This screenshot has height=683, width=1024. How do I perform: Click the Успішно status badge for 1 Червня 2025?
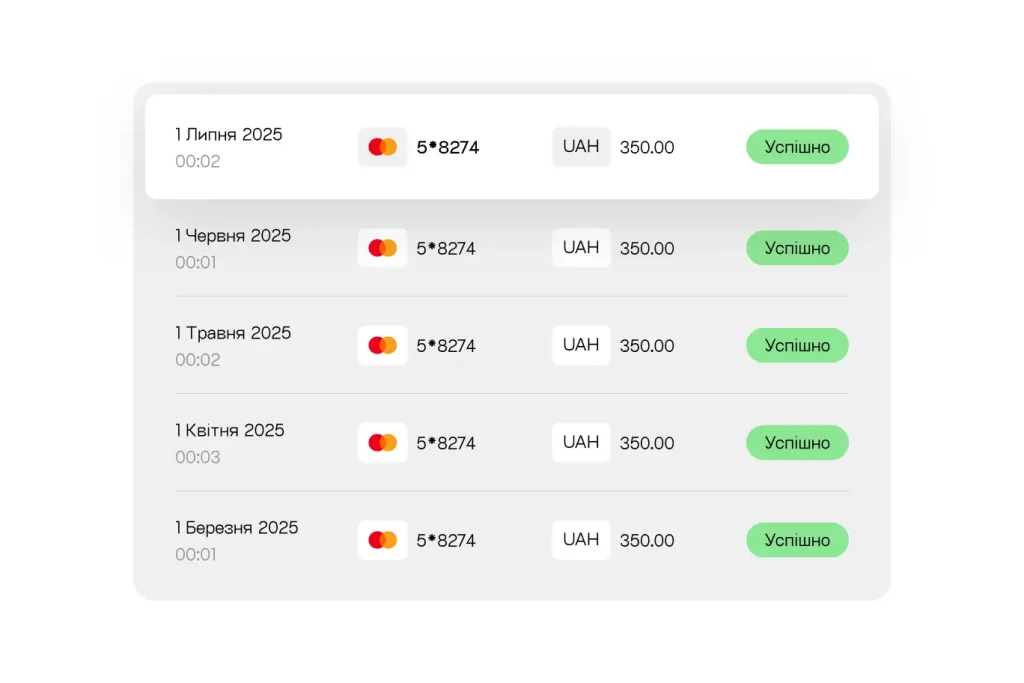point(797,248)
